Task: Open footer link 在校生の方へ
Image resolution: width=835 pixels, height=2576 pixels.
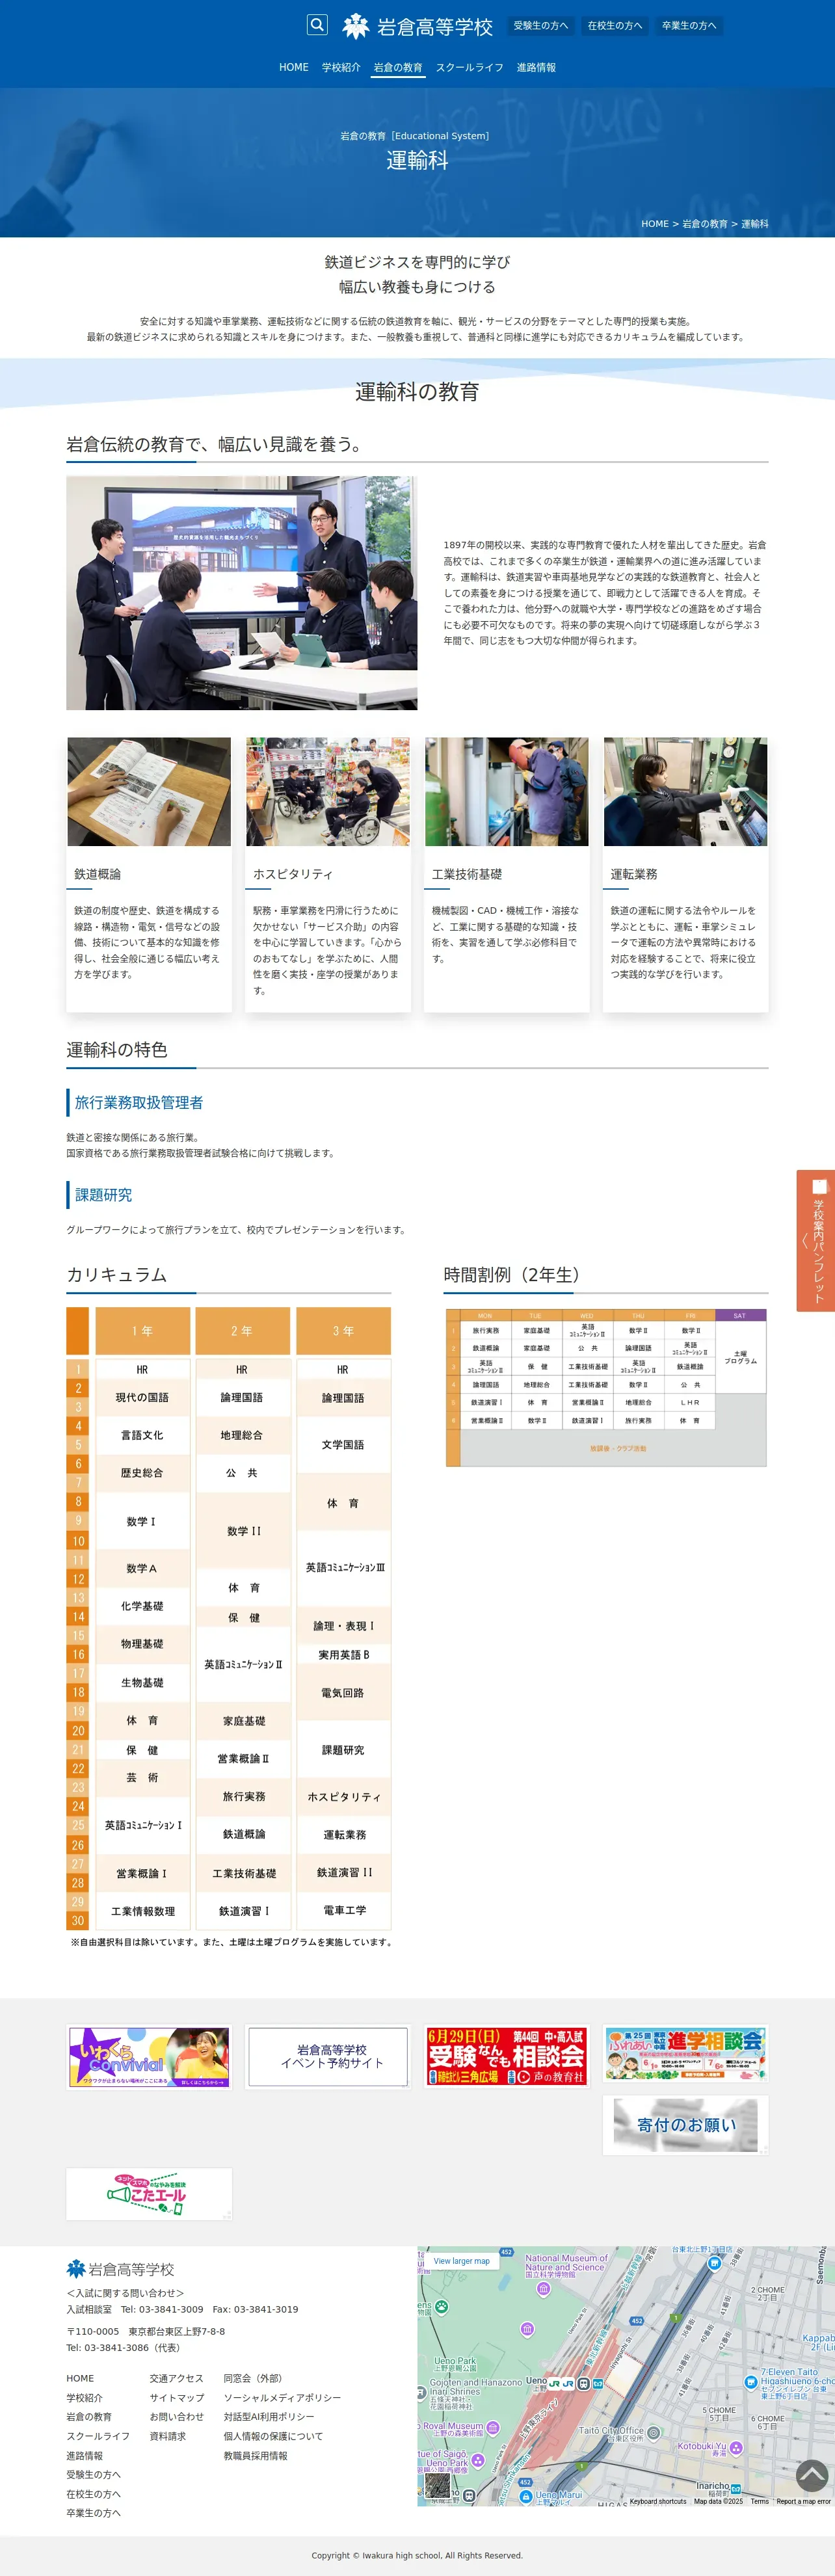Action: click(x=93, y=2494)
